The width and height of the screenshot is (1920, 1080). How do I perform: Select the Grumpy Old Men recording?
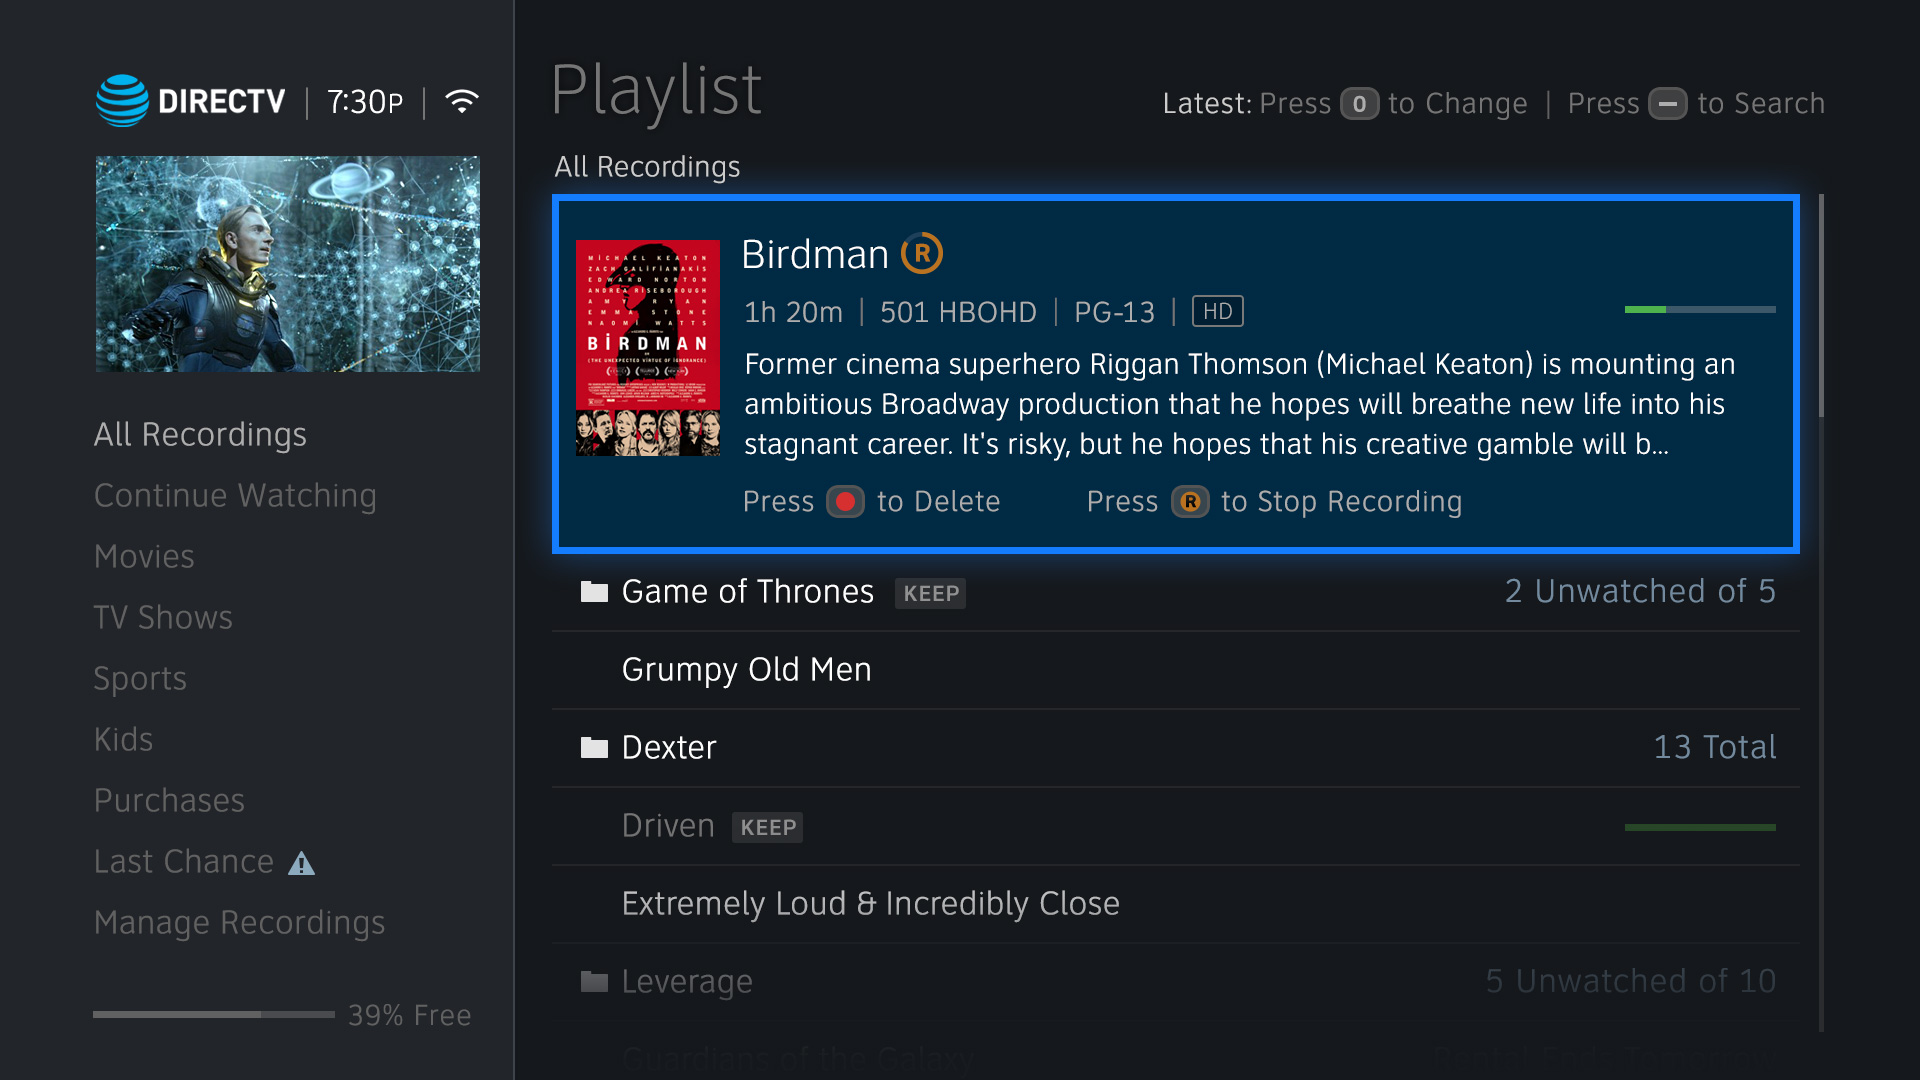coord(1176,670)
